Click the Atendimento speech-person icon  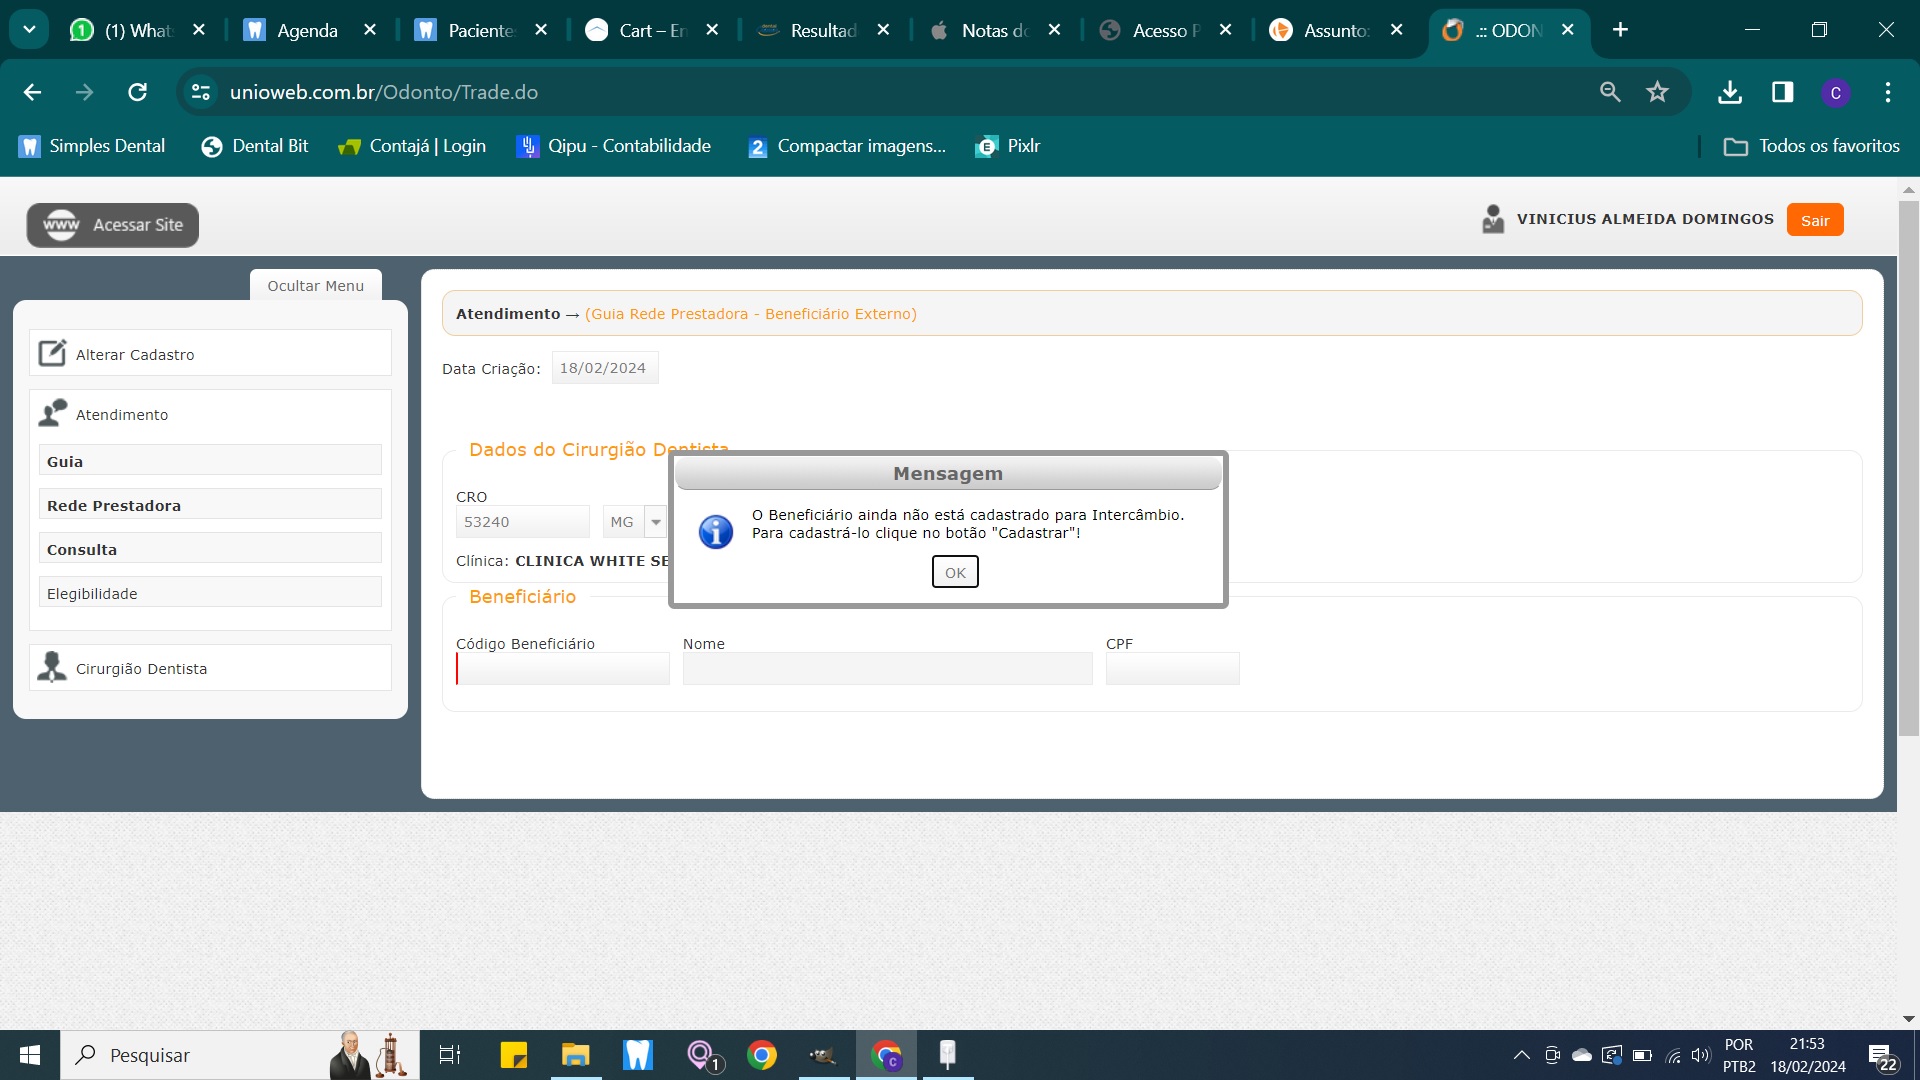(x=52, y=413)
